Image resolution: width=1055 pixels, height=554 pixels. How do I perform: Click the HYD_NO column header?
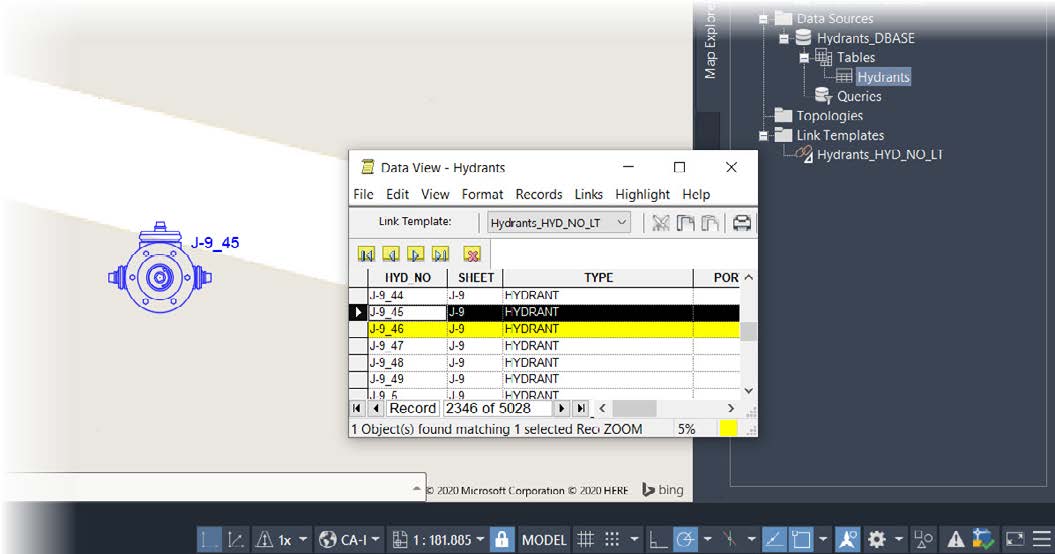[407, 277]
